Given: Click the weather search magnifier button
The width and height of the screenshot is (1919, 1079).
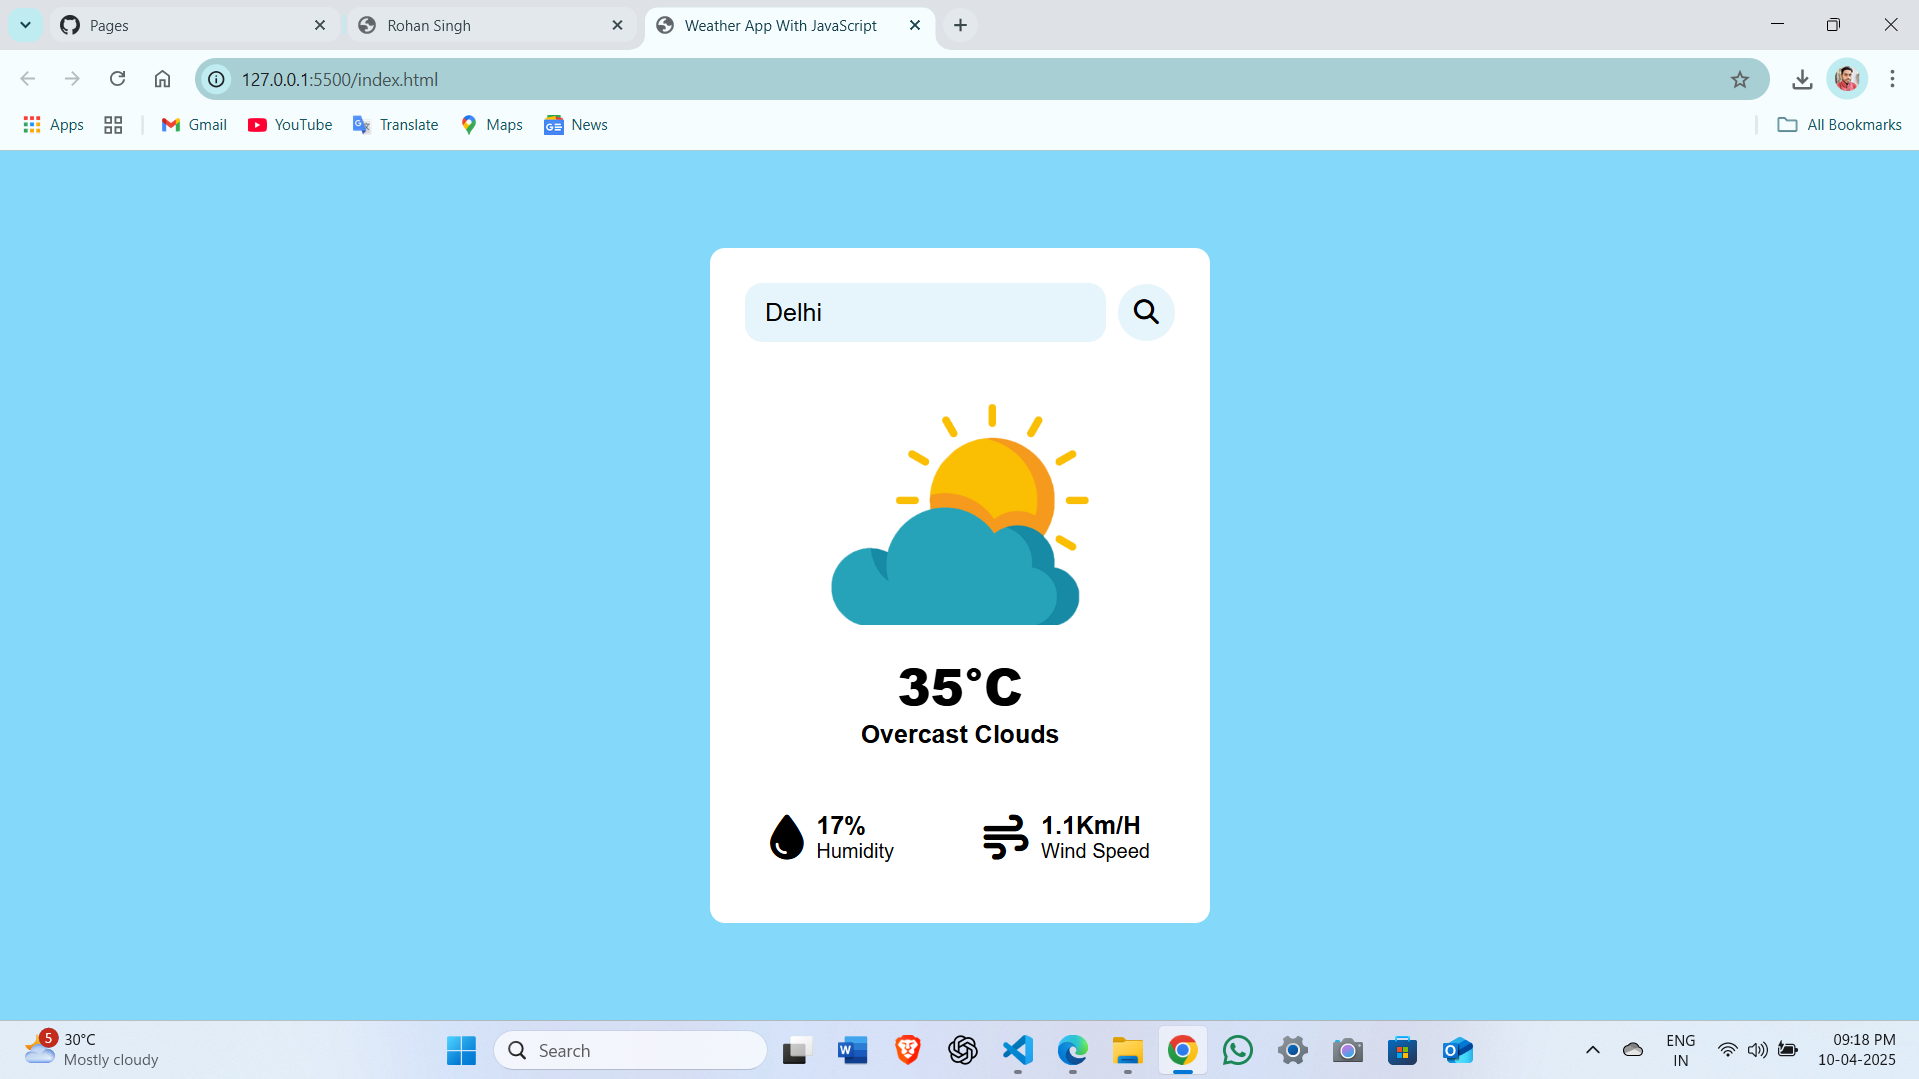Looking at the screenshot, I should pyautogui.click(x=1146, y=312).
